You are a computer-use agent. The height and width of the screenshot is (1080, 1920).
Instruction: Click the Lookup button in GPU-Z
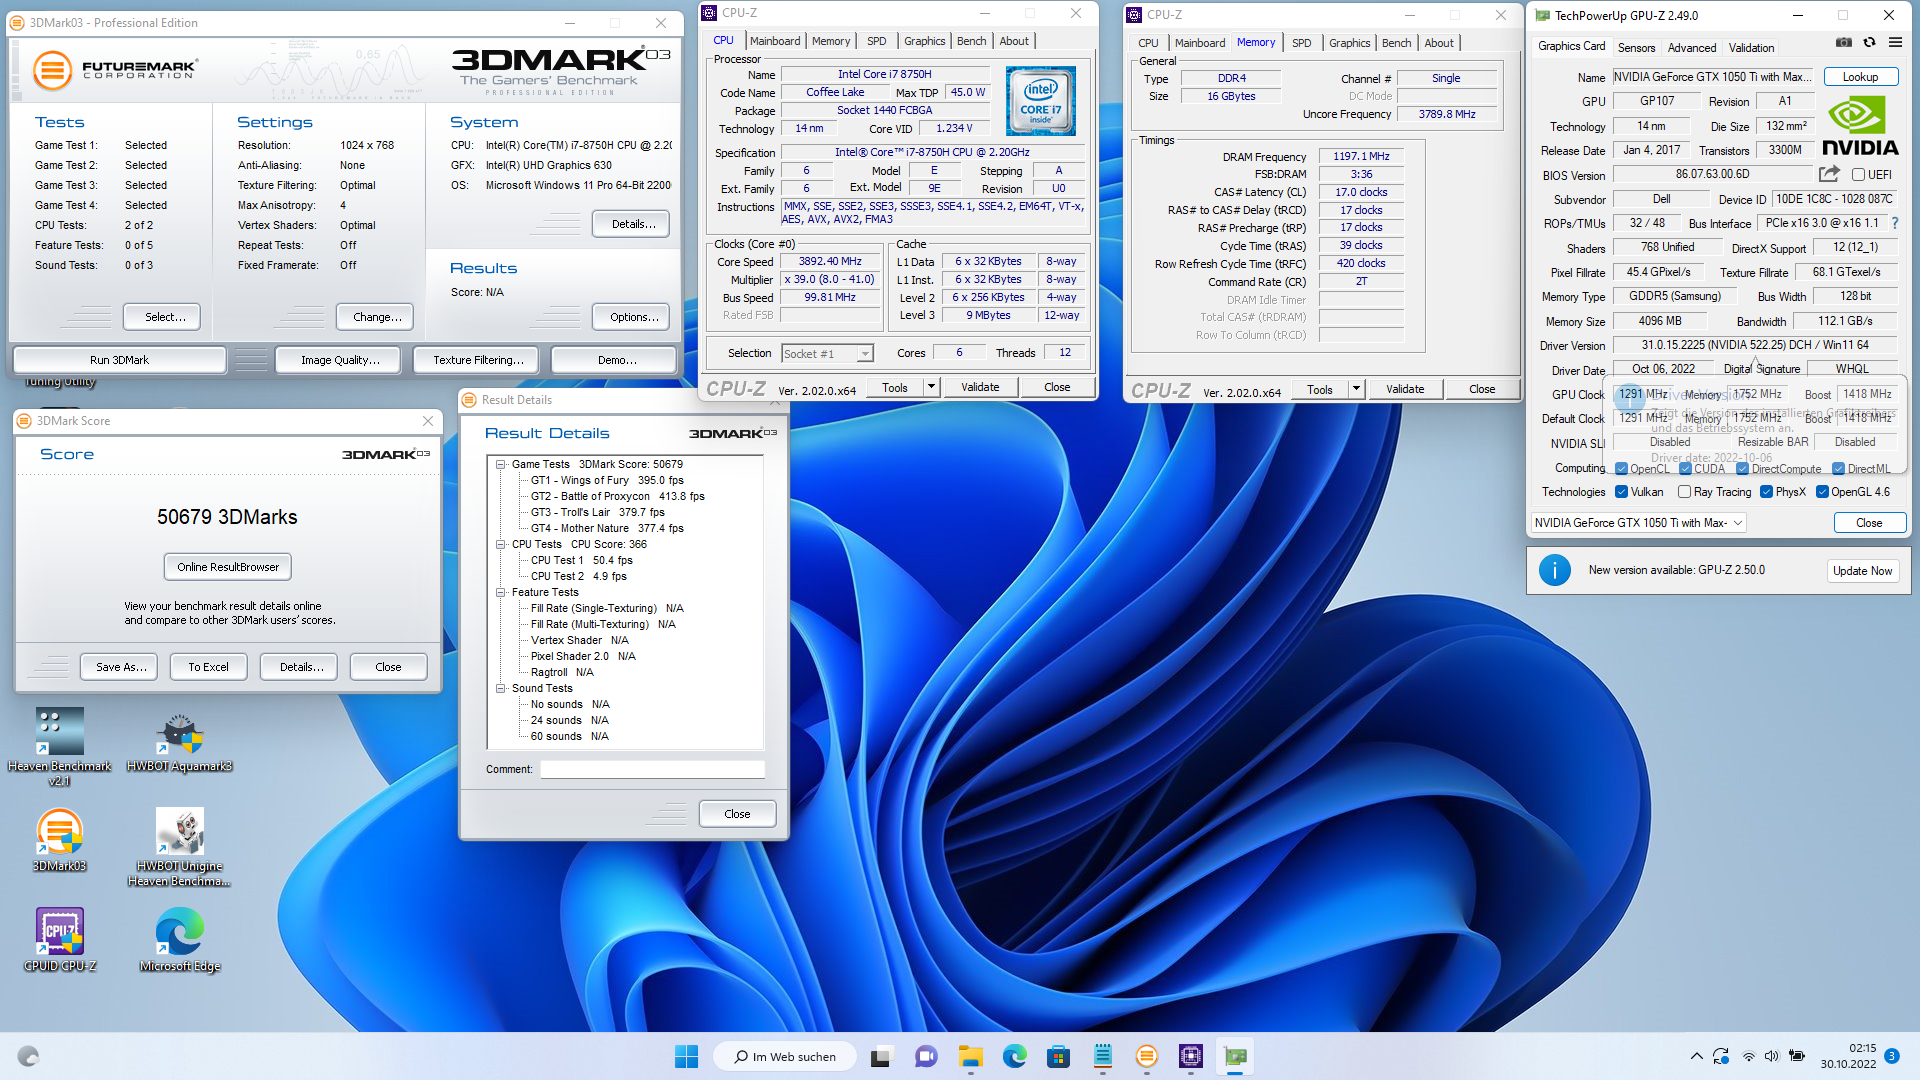(1860, 77)
